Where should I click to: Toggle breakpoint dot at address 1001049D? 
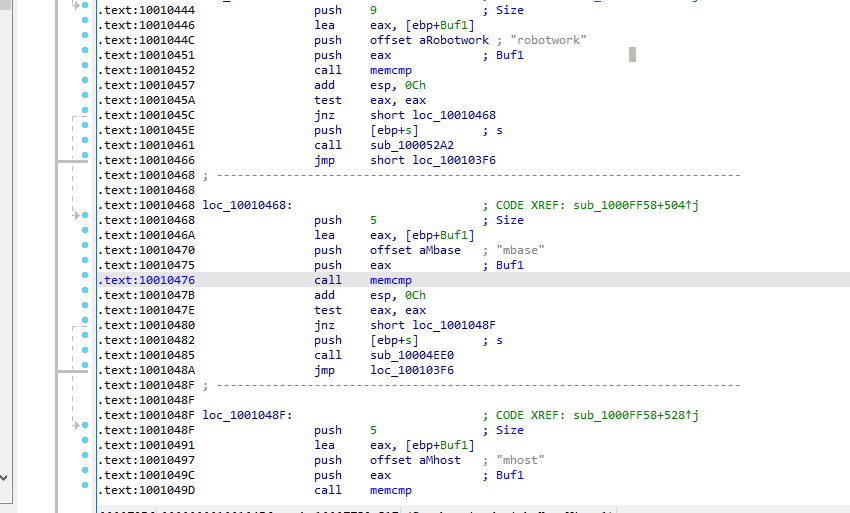tap(85, 490)
